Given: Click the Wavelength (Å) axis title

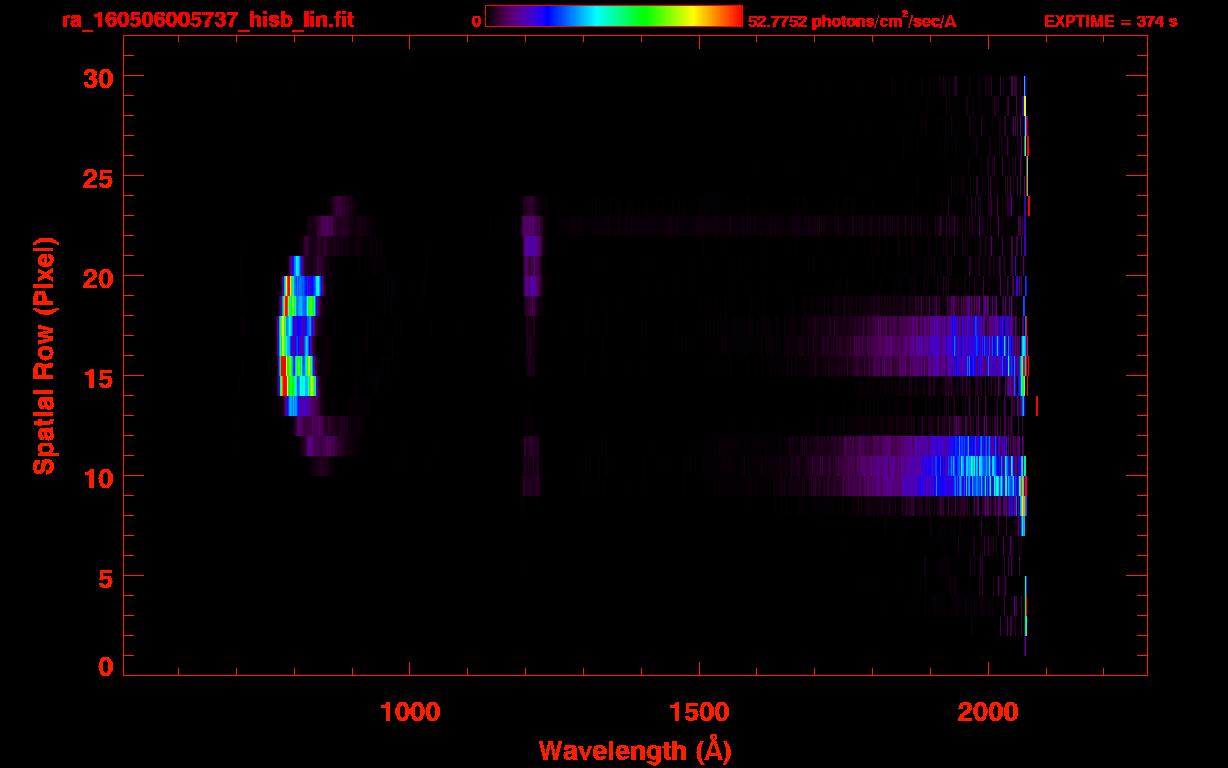Looking at the screenshot, I should [635, 750].
